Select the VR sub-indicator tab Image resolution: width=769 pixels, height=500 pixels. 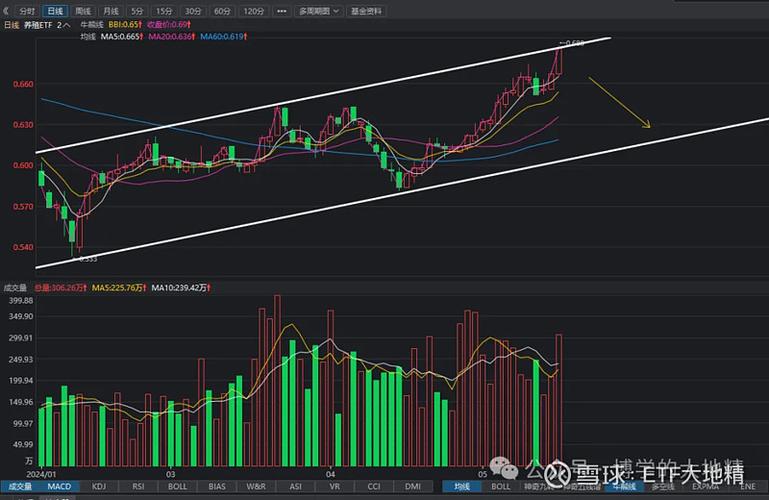pyautogui.click(x=334, y=486)
